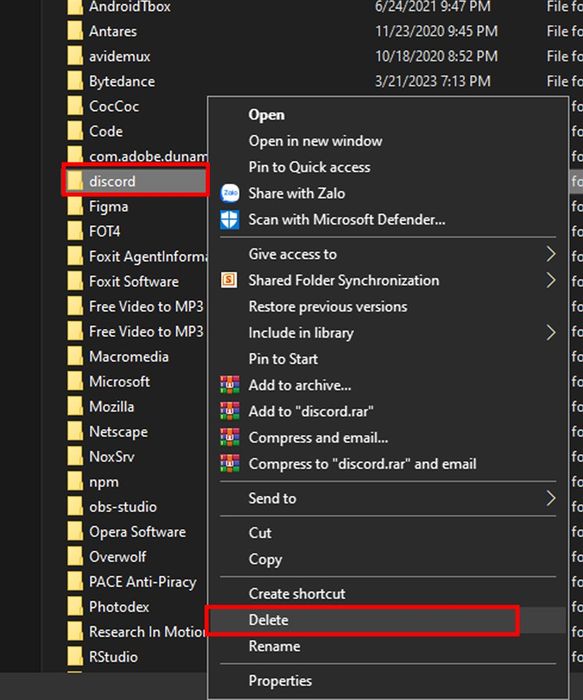Click the npm folder icon

(75, 482)
